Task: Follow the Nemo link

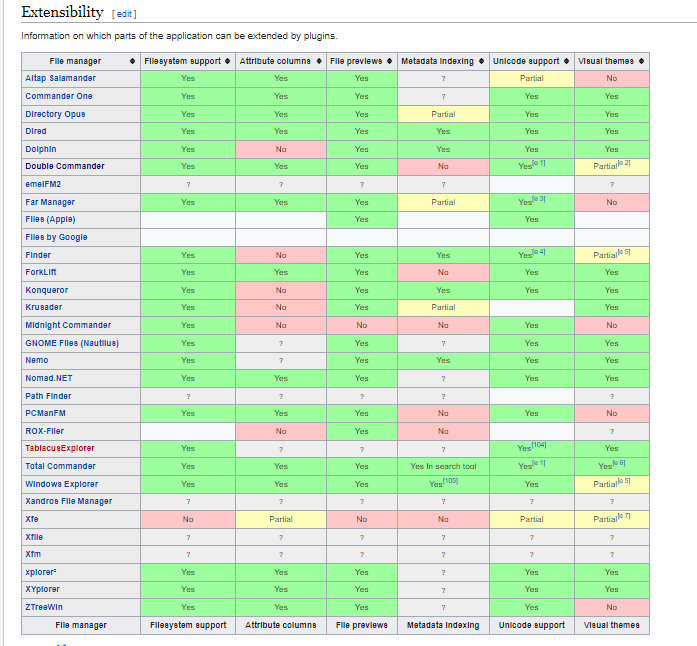Action: click(x=37, y=360)
